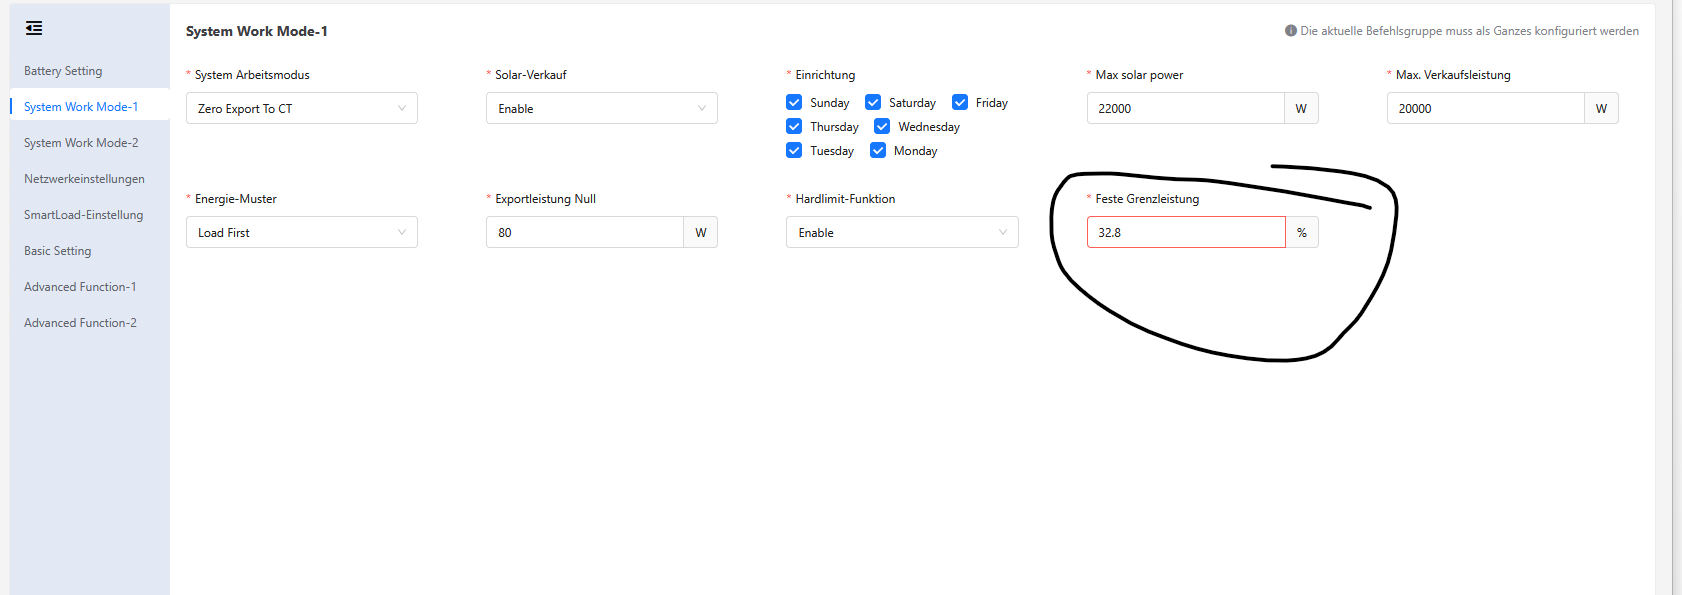Open the System Arbeitsmodus dropdown
This screenshot has width=1682, height=595.
point(301,108)
